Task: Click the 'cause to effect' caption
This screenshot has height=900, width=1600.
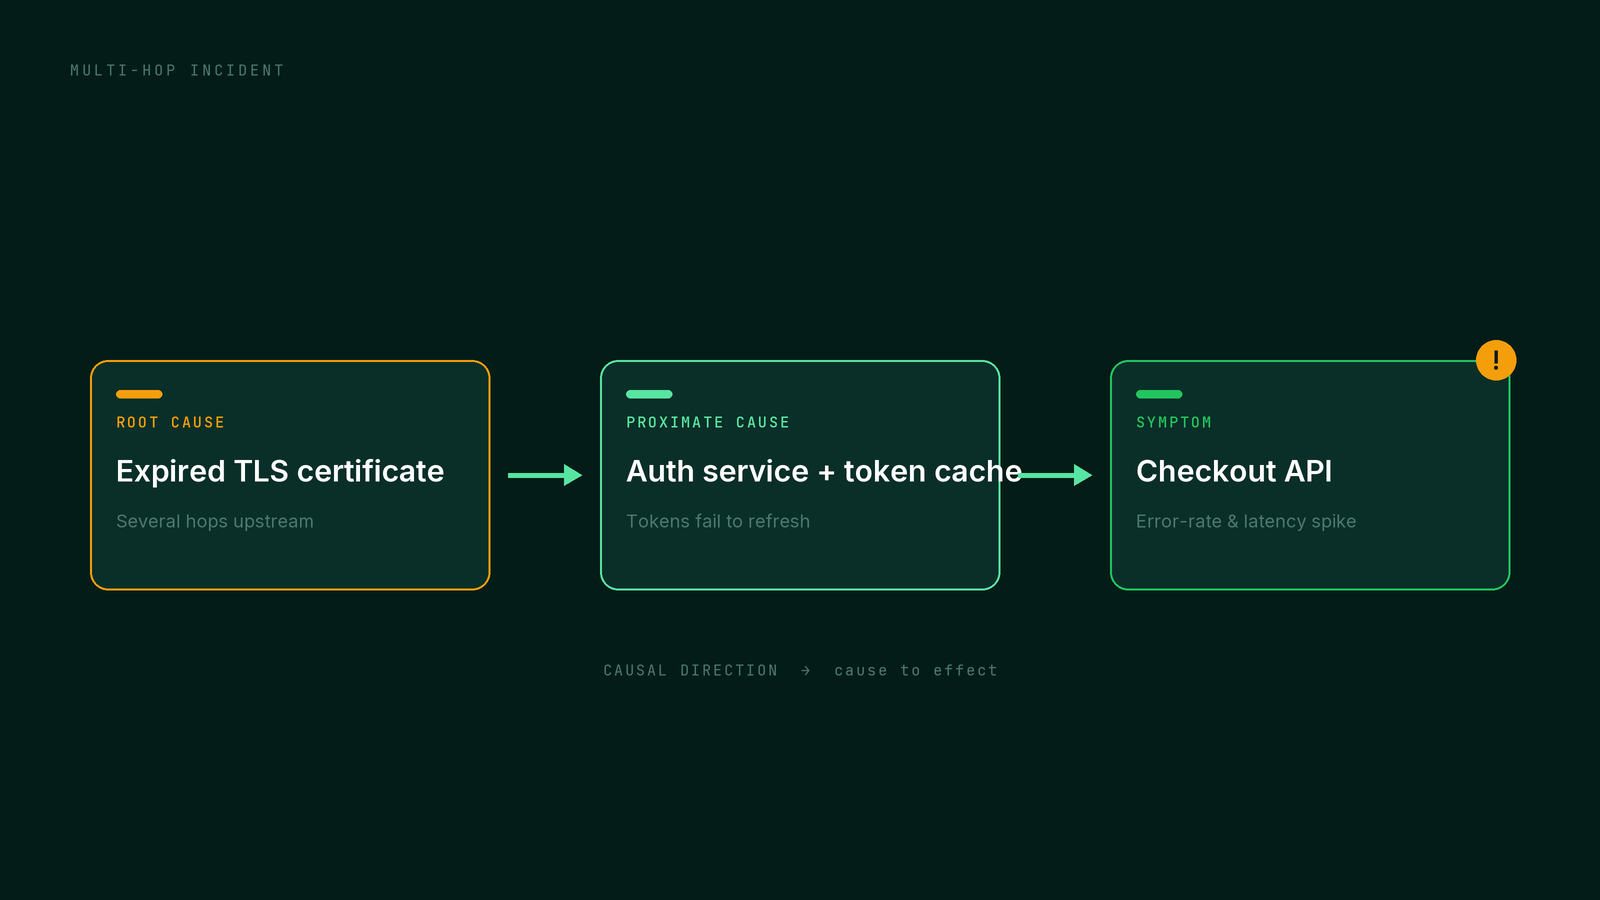Action: [916, 670]
